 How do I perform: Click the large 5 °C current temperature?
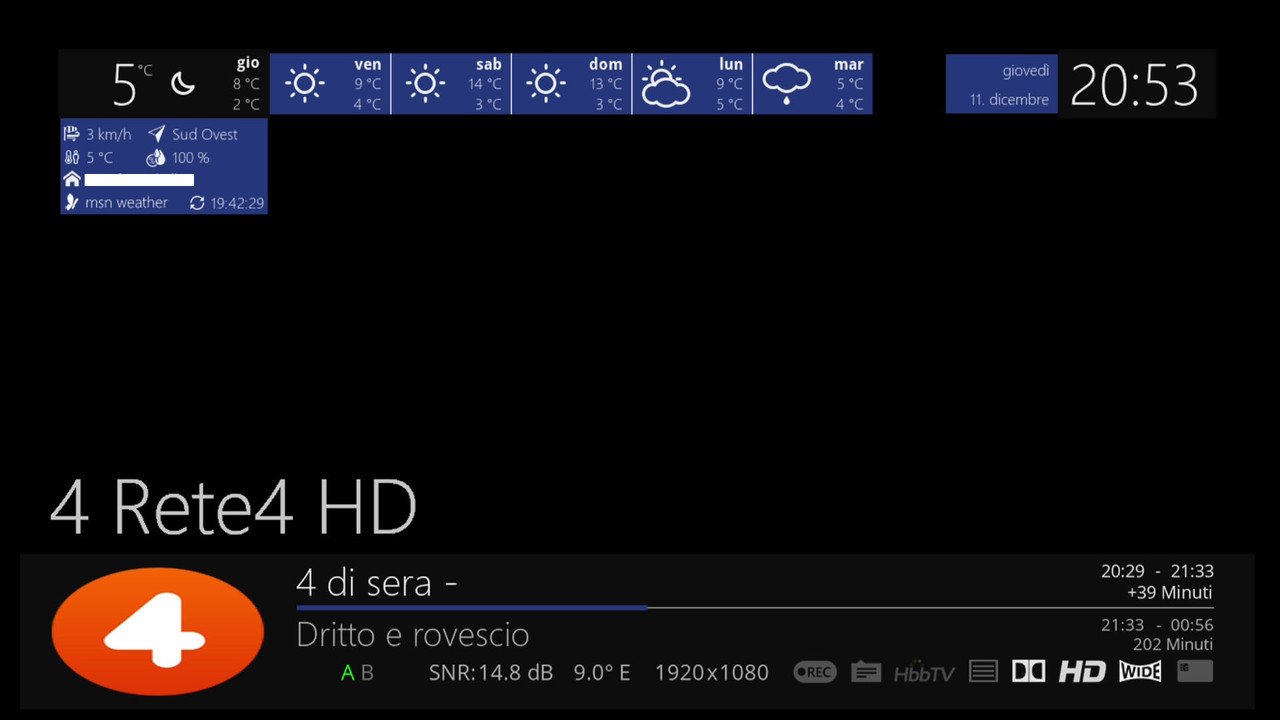pyautogui.click(x=131, y=84)
